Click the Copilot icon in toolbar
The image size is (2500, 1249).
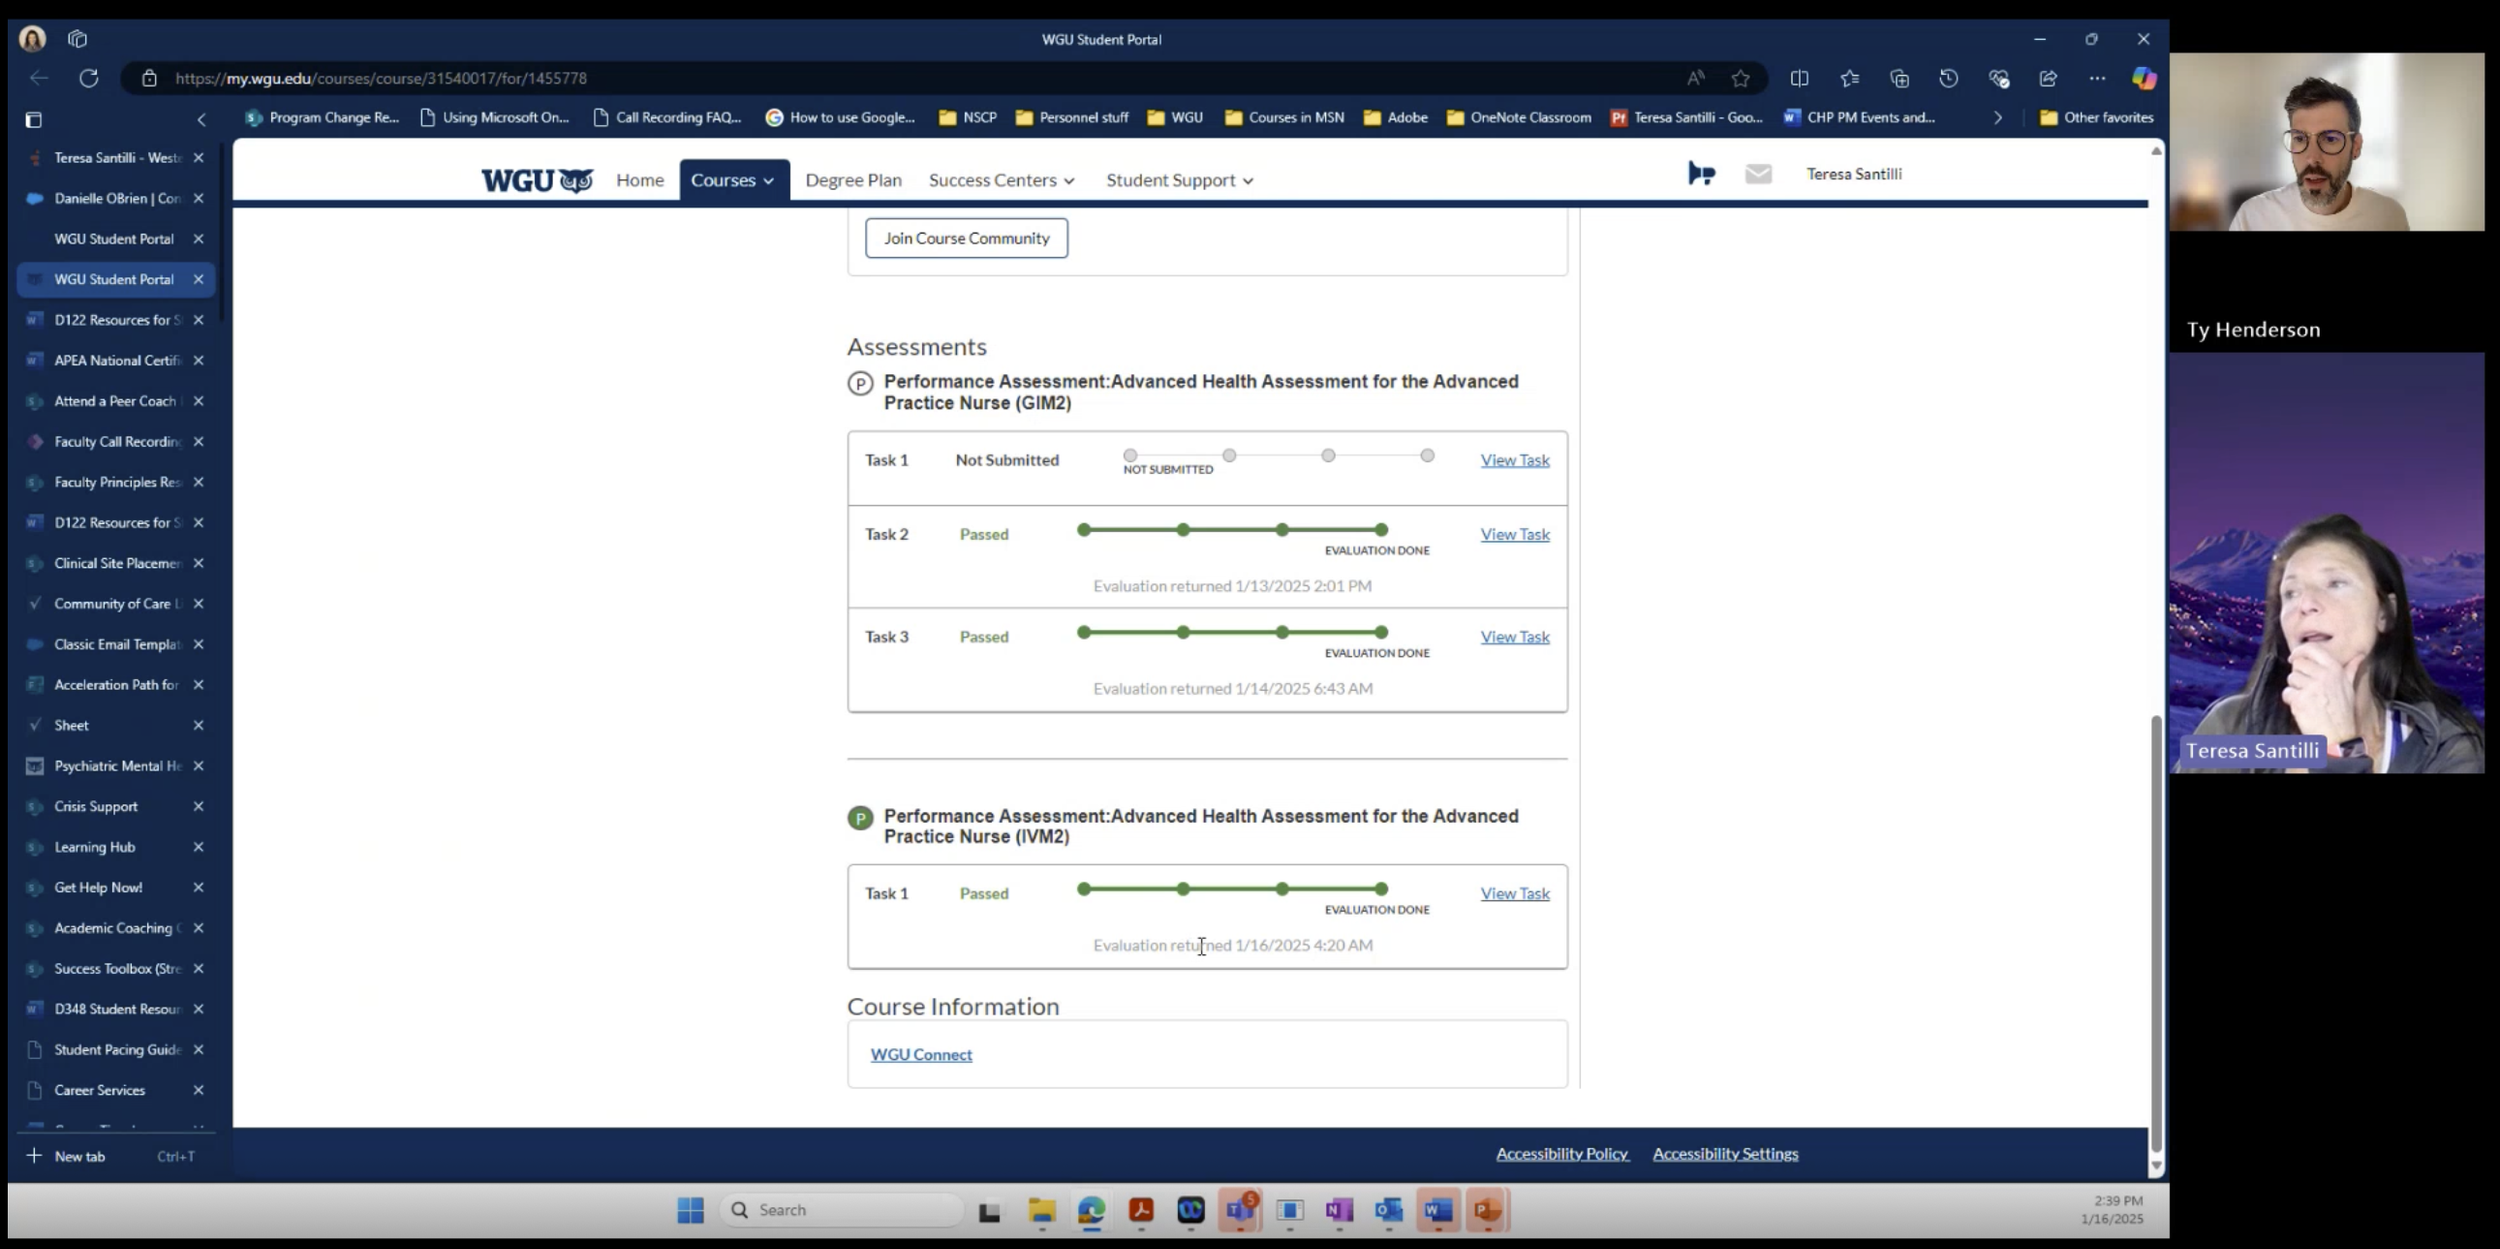tap(2144, 78)
